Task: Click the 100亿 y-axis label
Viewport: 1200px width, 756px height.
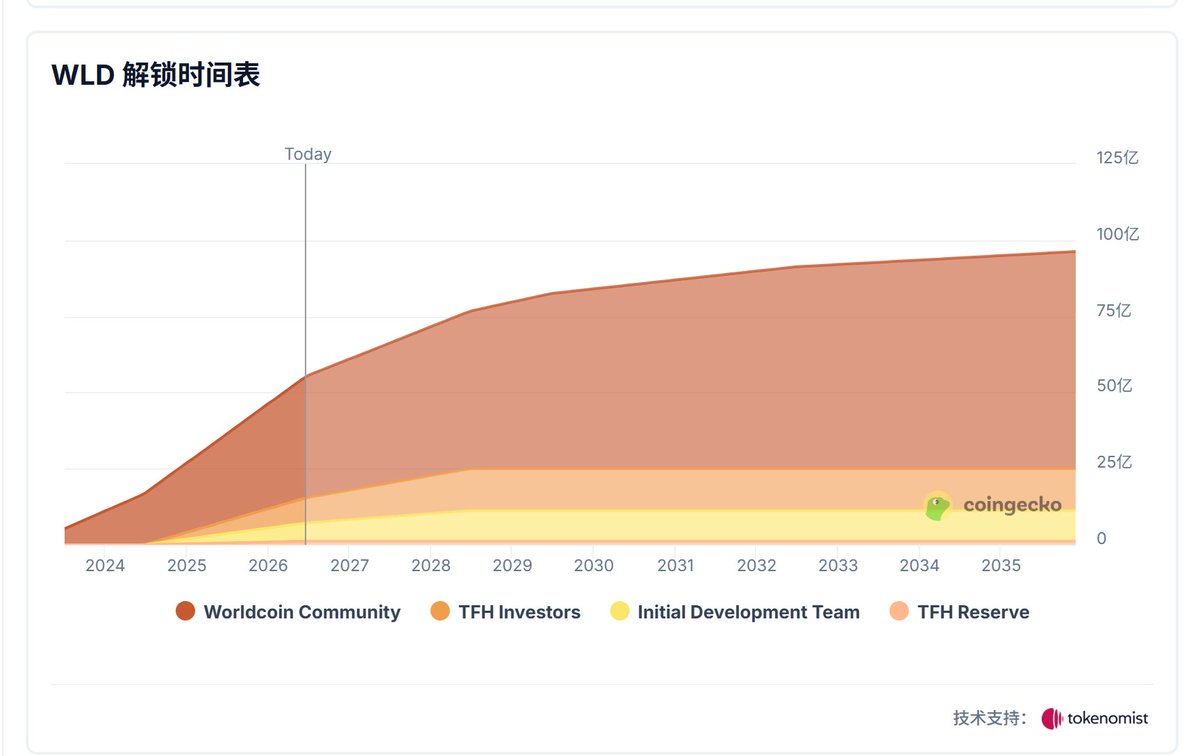Action: coord(1118,234)
